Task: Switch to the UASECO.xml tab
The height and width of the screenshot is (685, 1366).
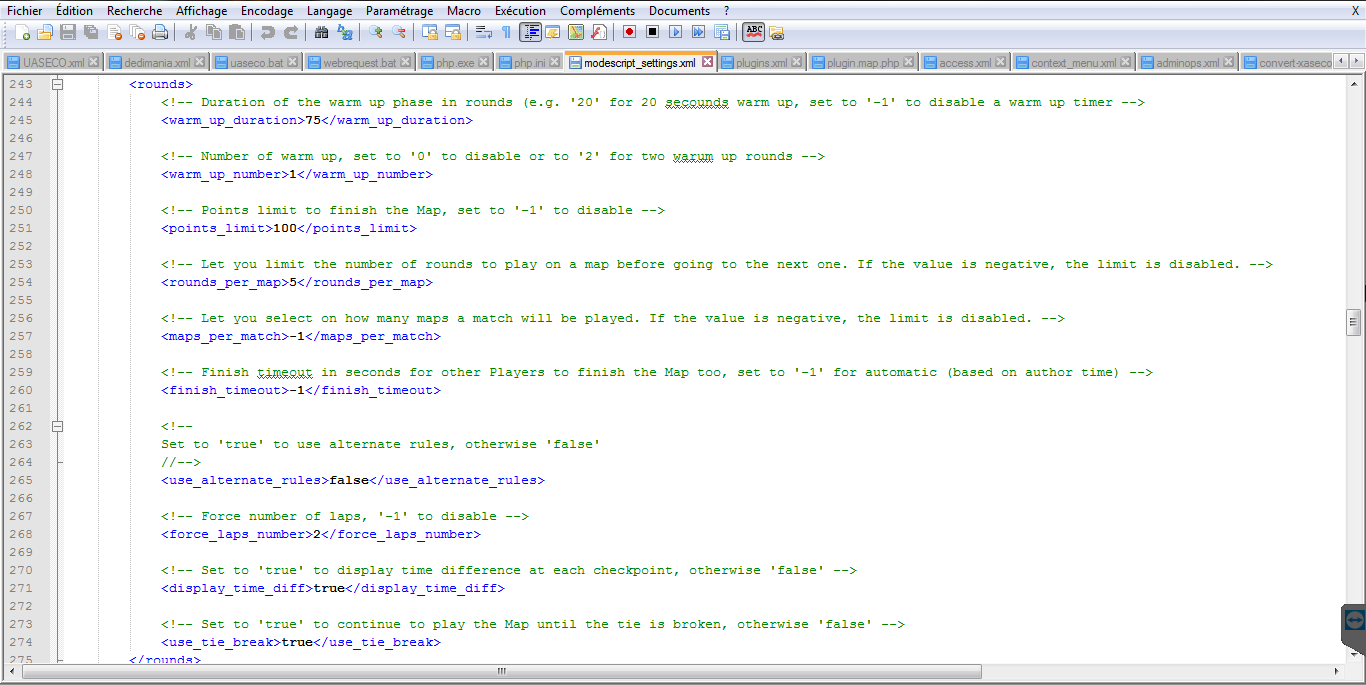Action: tap(54, 62)
